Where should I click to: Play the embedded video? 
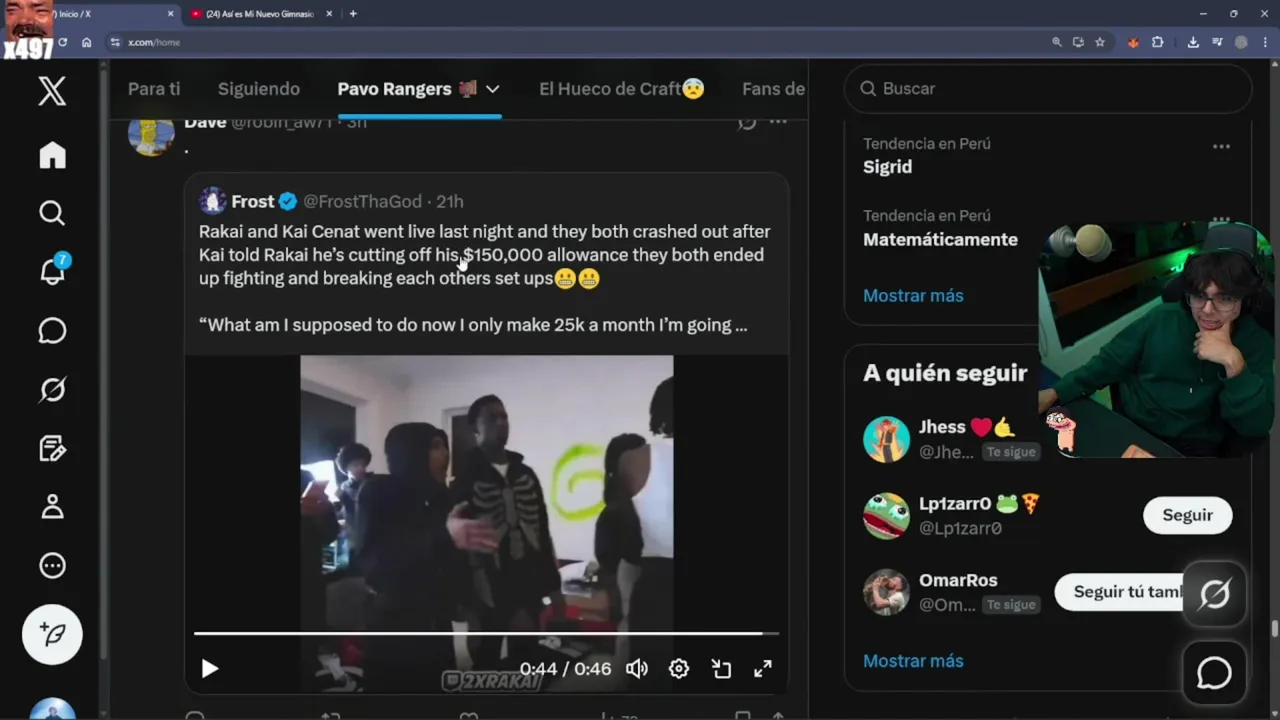[x=210, y=669]
